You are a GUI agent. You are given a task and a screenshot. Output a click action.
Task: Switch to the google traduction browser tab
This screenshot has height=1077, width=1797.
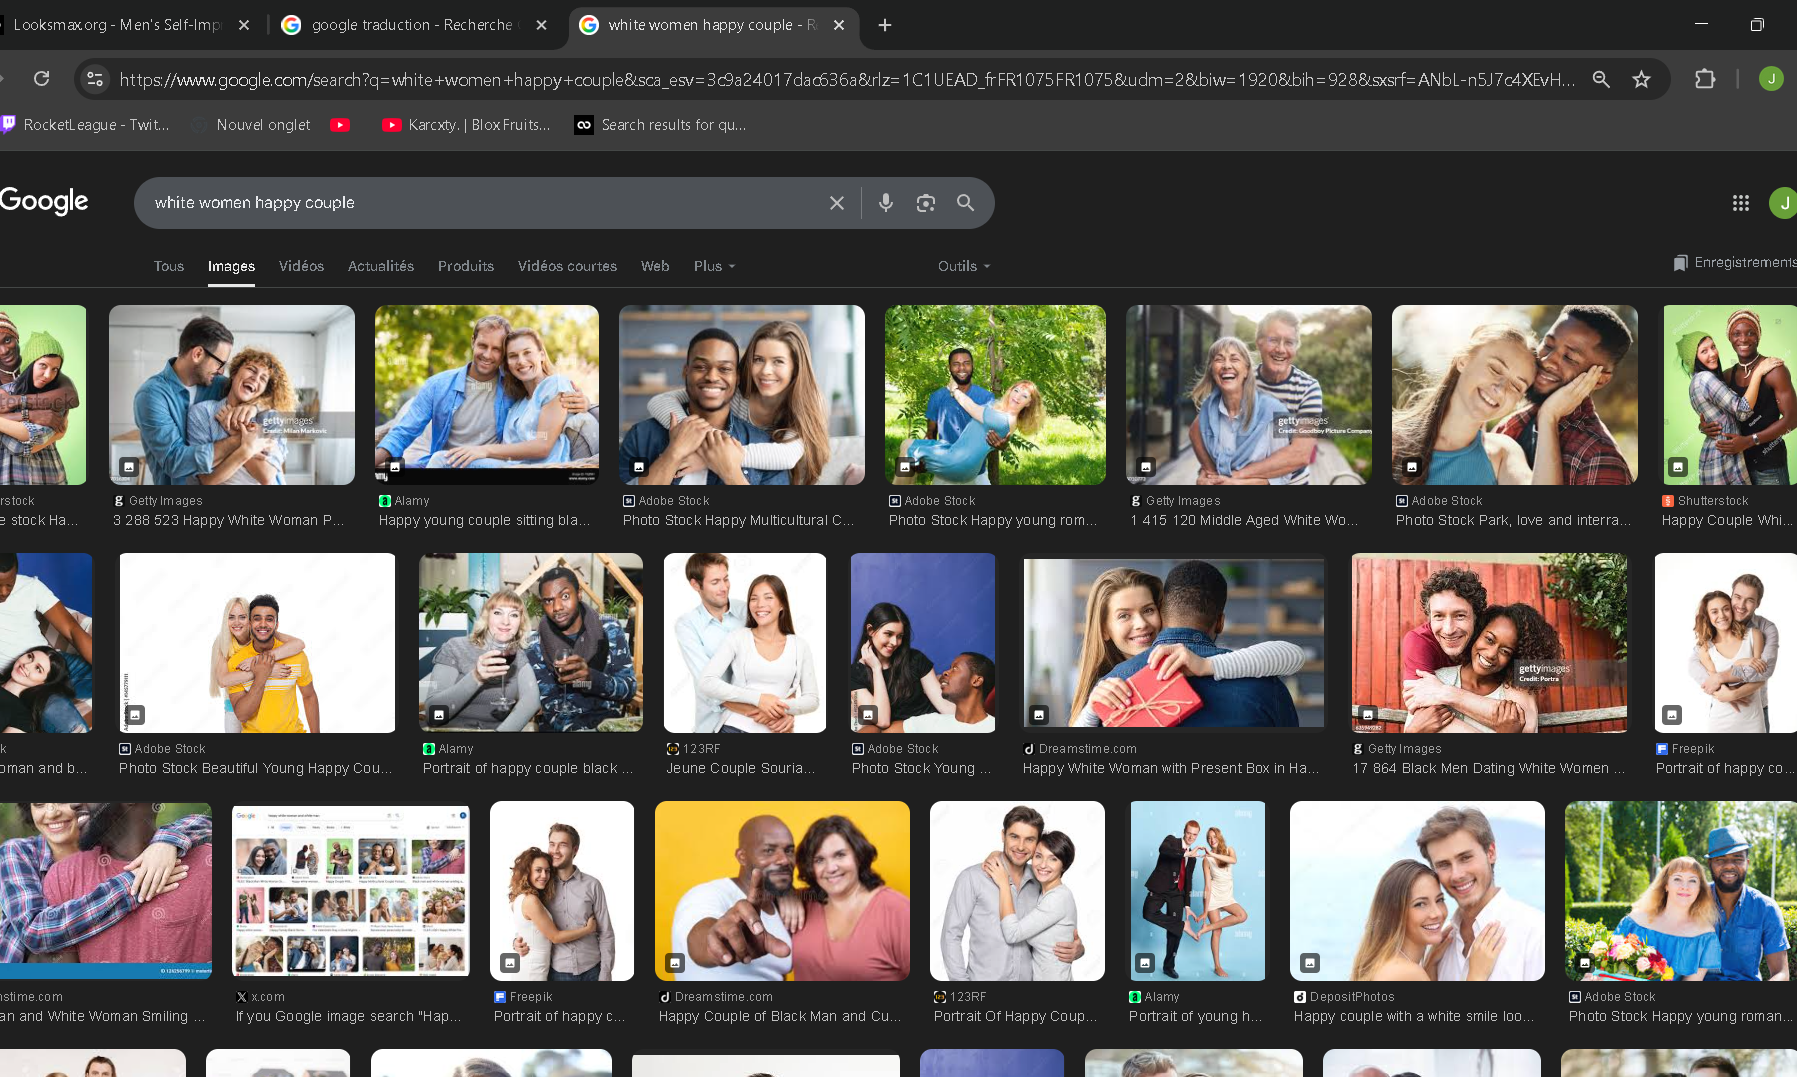click(410, 25)
